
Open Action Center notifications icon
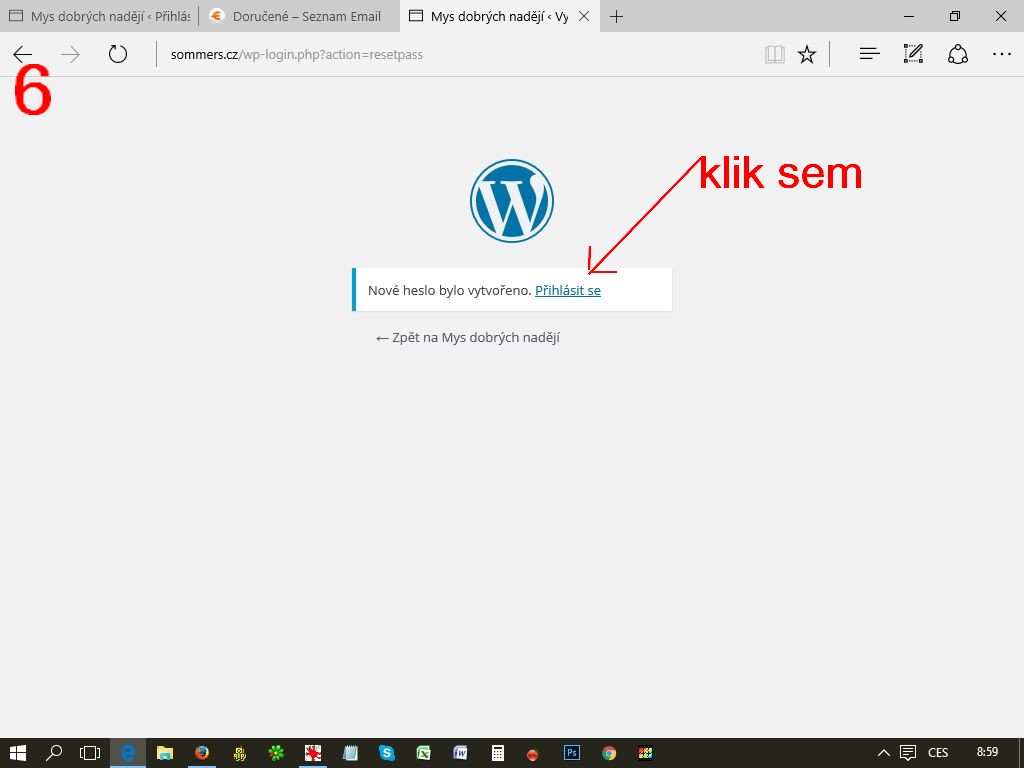click(908, 753)
